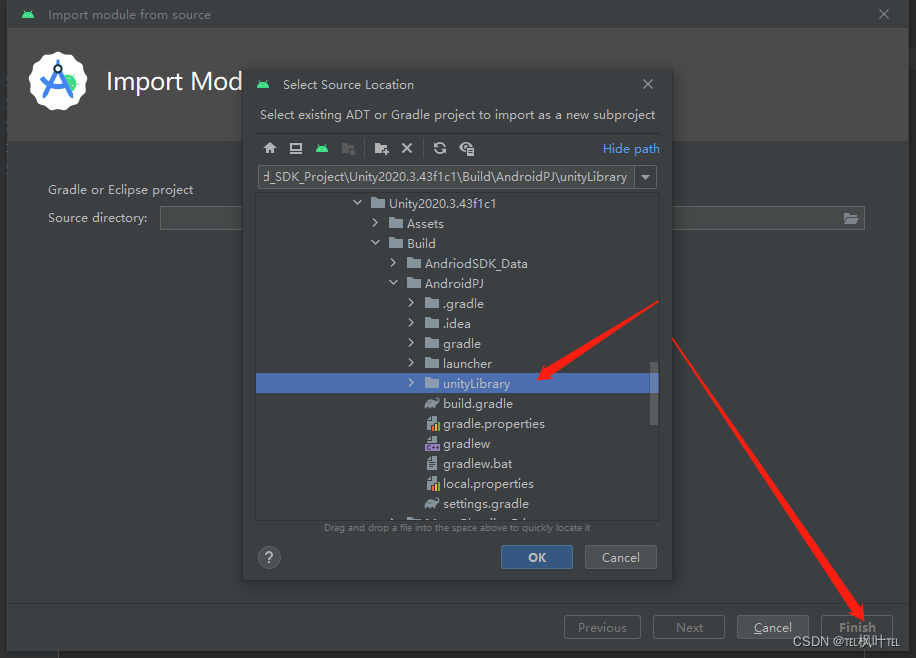Viewport: 916px width, 658px height.
Task: Click the Finish button in import wizard
Action: [857, 628]
